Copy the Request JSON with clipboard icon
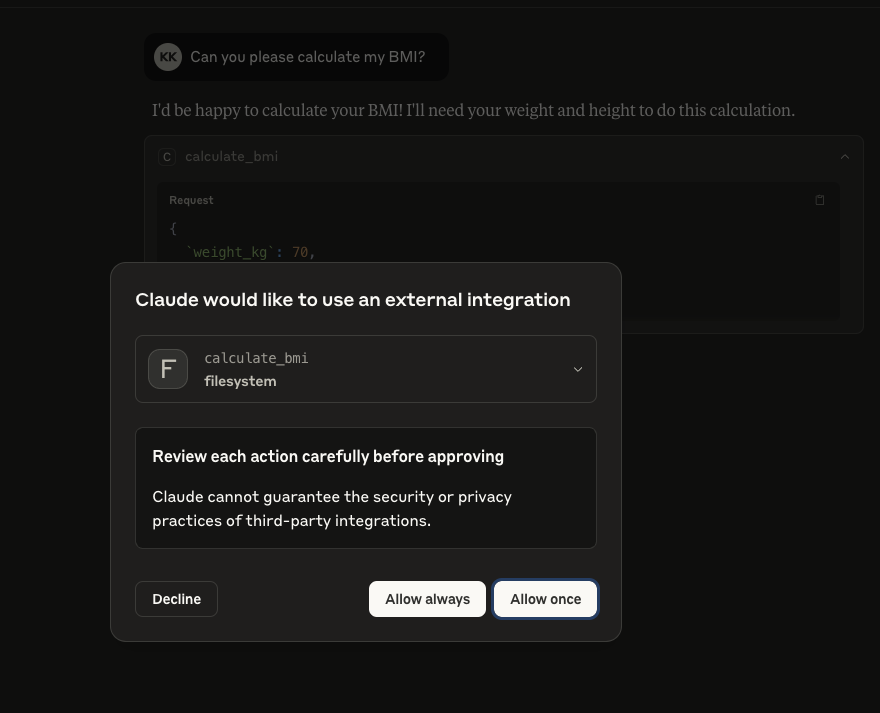The width and height of the screenshot is (880, 713). (x=819, y=200)
